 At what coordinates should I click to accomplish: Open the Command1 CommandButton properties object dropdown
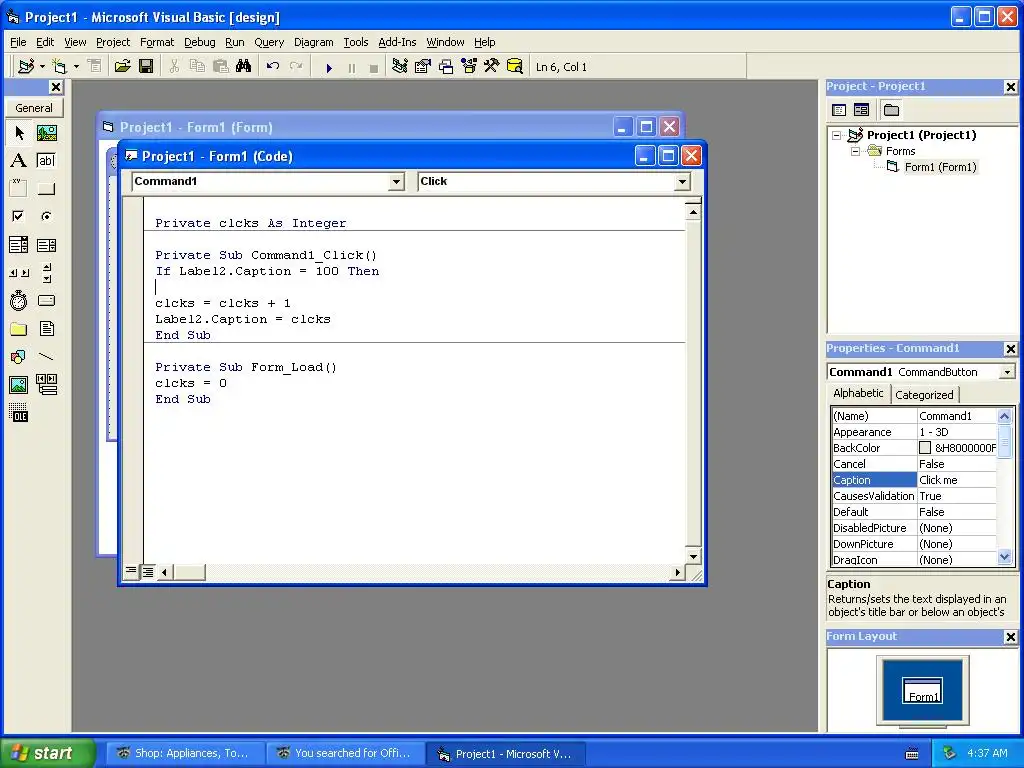[1007, 372]
